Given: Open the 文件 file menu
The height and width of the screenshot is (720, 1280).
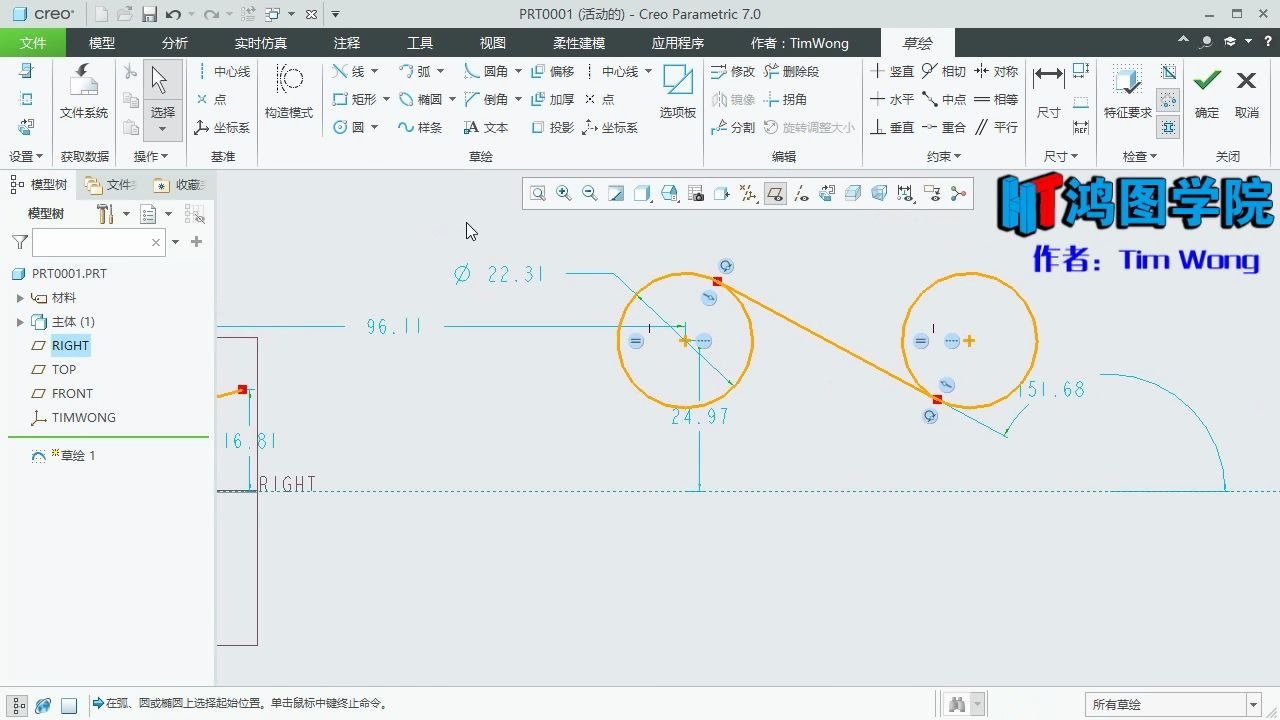Looking at the screenshot, I should 33,43.
